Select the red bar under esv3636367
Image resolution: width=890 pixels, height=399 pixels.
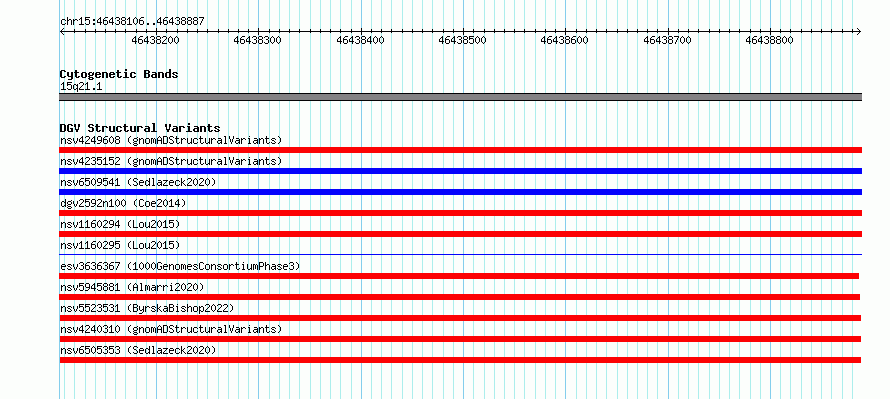click(459, 276)
